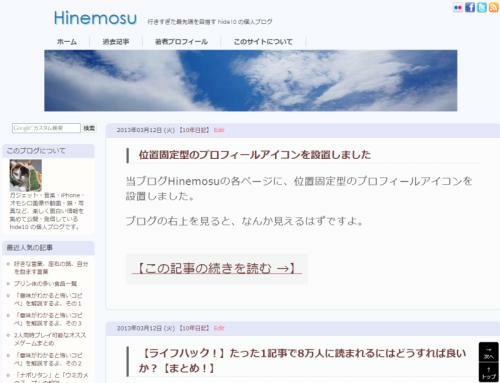
Task: Click first post's 2013年 date text
Action: pyautogui.click(x=145, y=130)
